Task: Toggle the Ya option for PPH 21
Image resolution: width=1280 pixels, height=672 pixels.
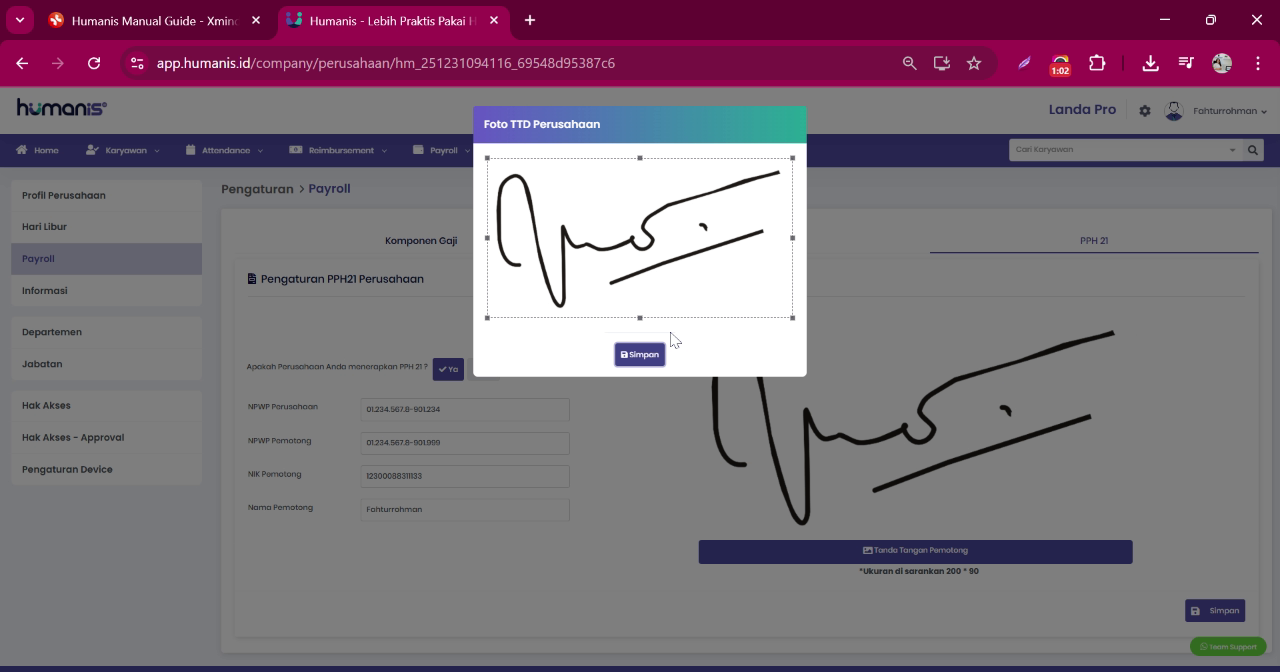Action: 448,369
